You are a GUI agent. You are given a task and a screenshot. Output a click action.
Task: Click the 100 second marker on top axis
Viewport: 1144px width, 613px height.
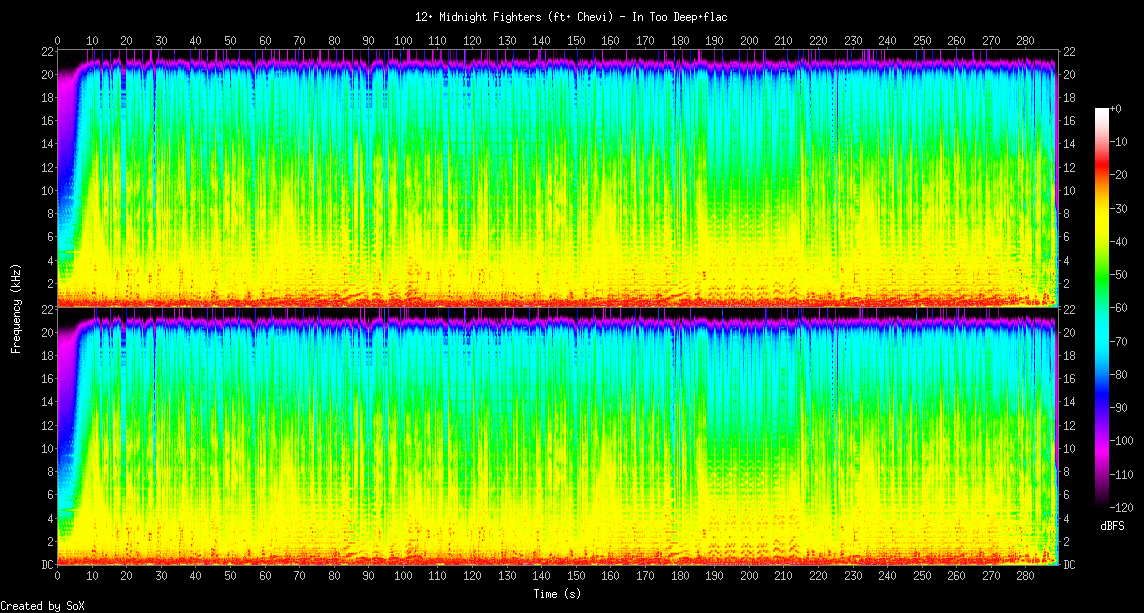point(403,40)
